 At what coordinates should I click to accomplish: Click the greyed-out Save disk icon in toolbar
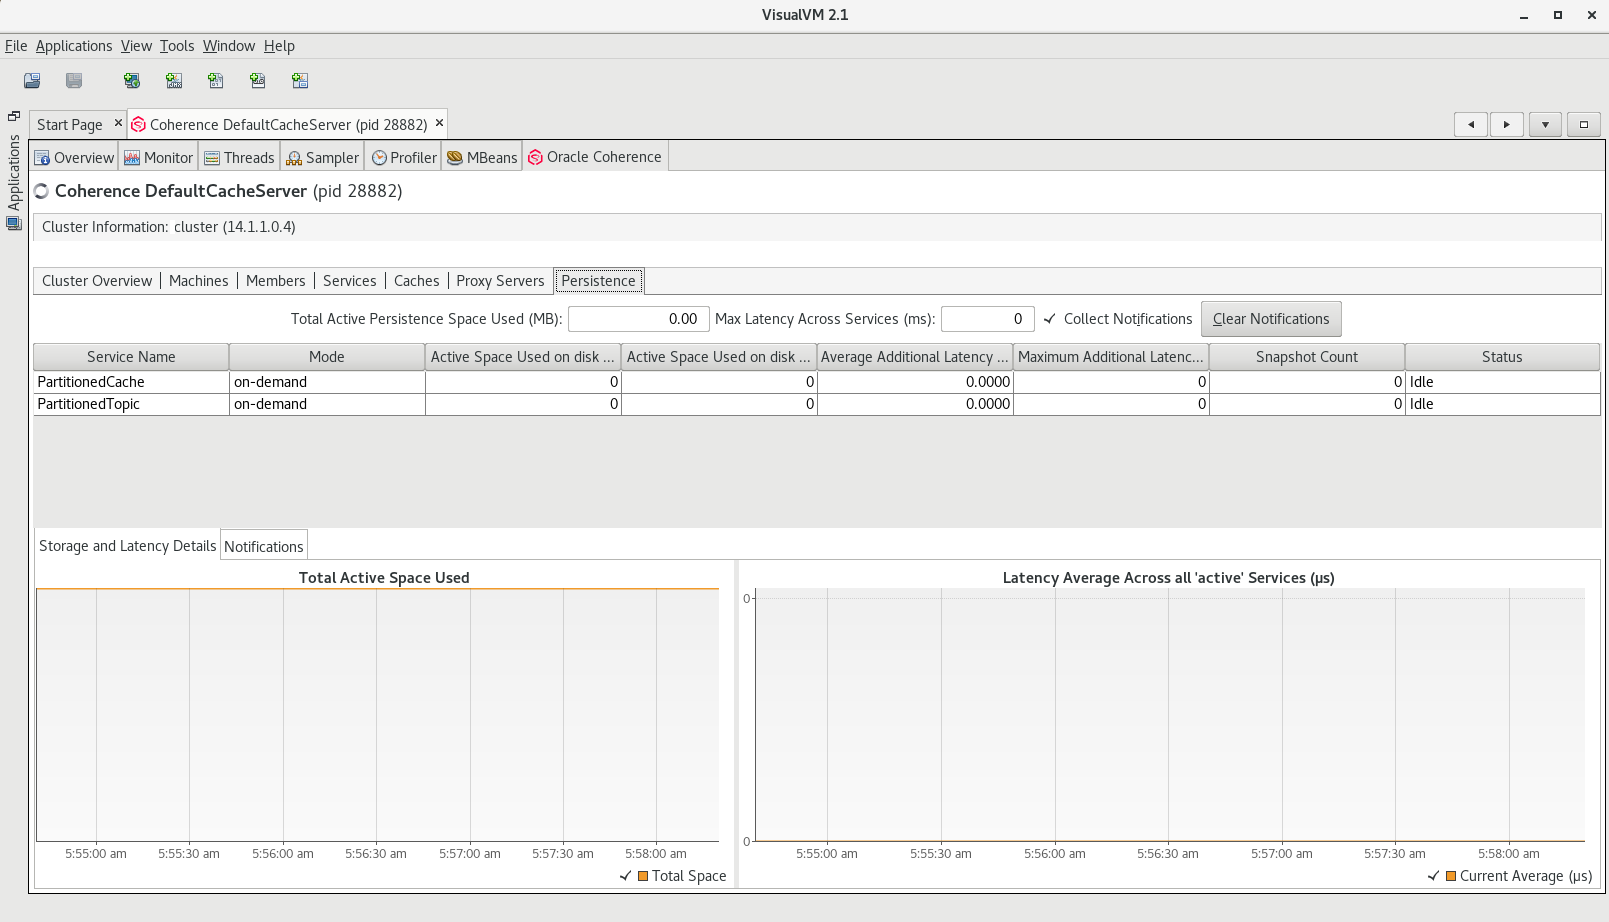point(74,81)
